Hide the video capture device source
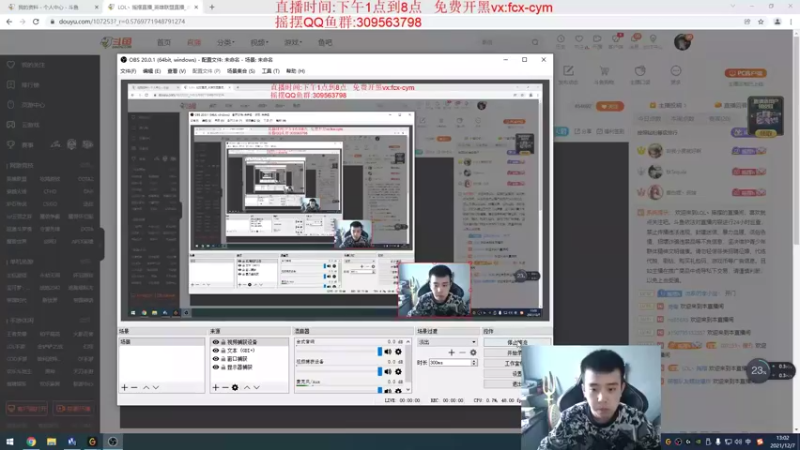 215,342
